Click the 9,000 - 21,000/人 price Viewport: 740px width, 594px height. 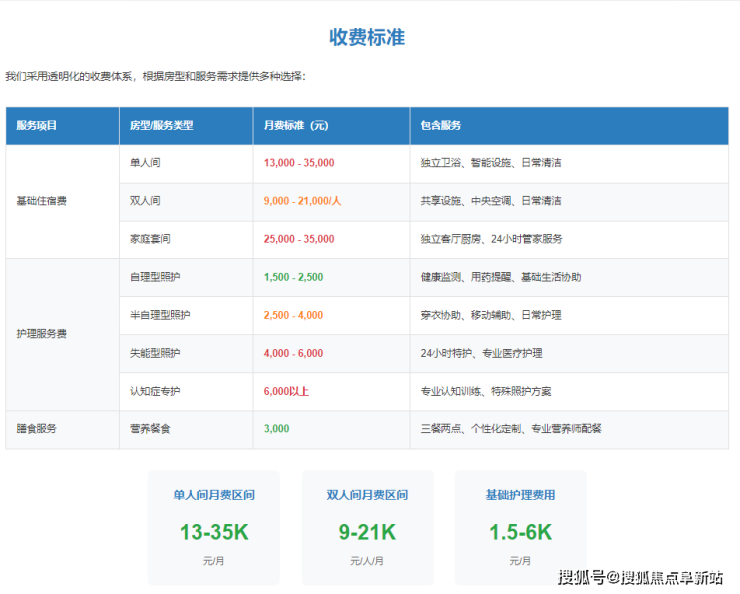[302, 201]
